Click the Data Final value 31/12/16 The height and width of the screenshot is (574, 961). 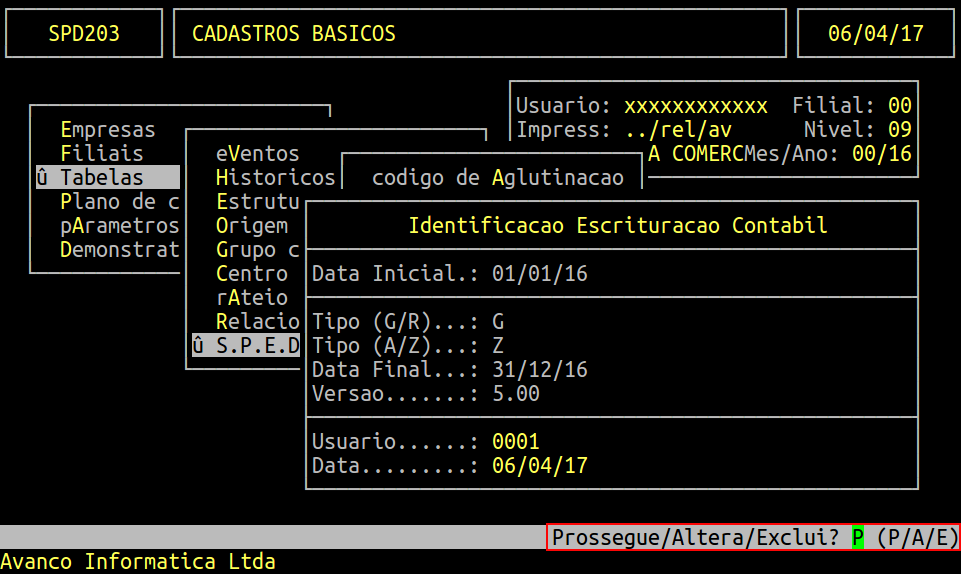(539, 370)
